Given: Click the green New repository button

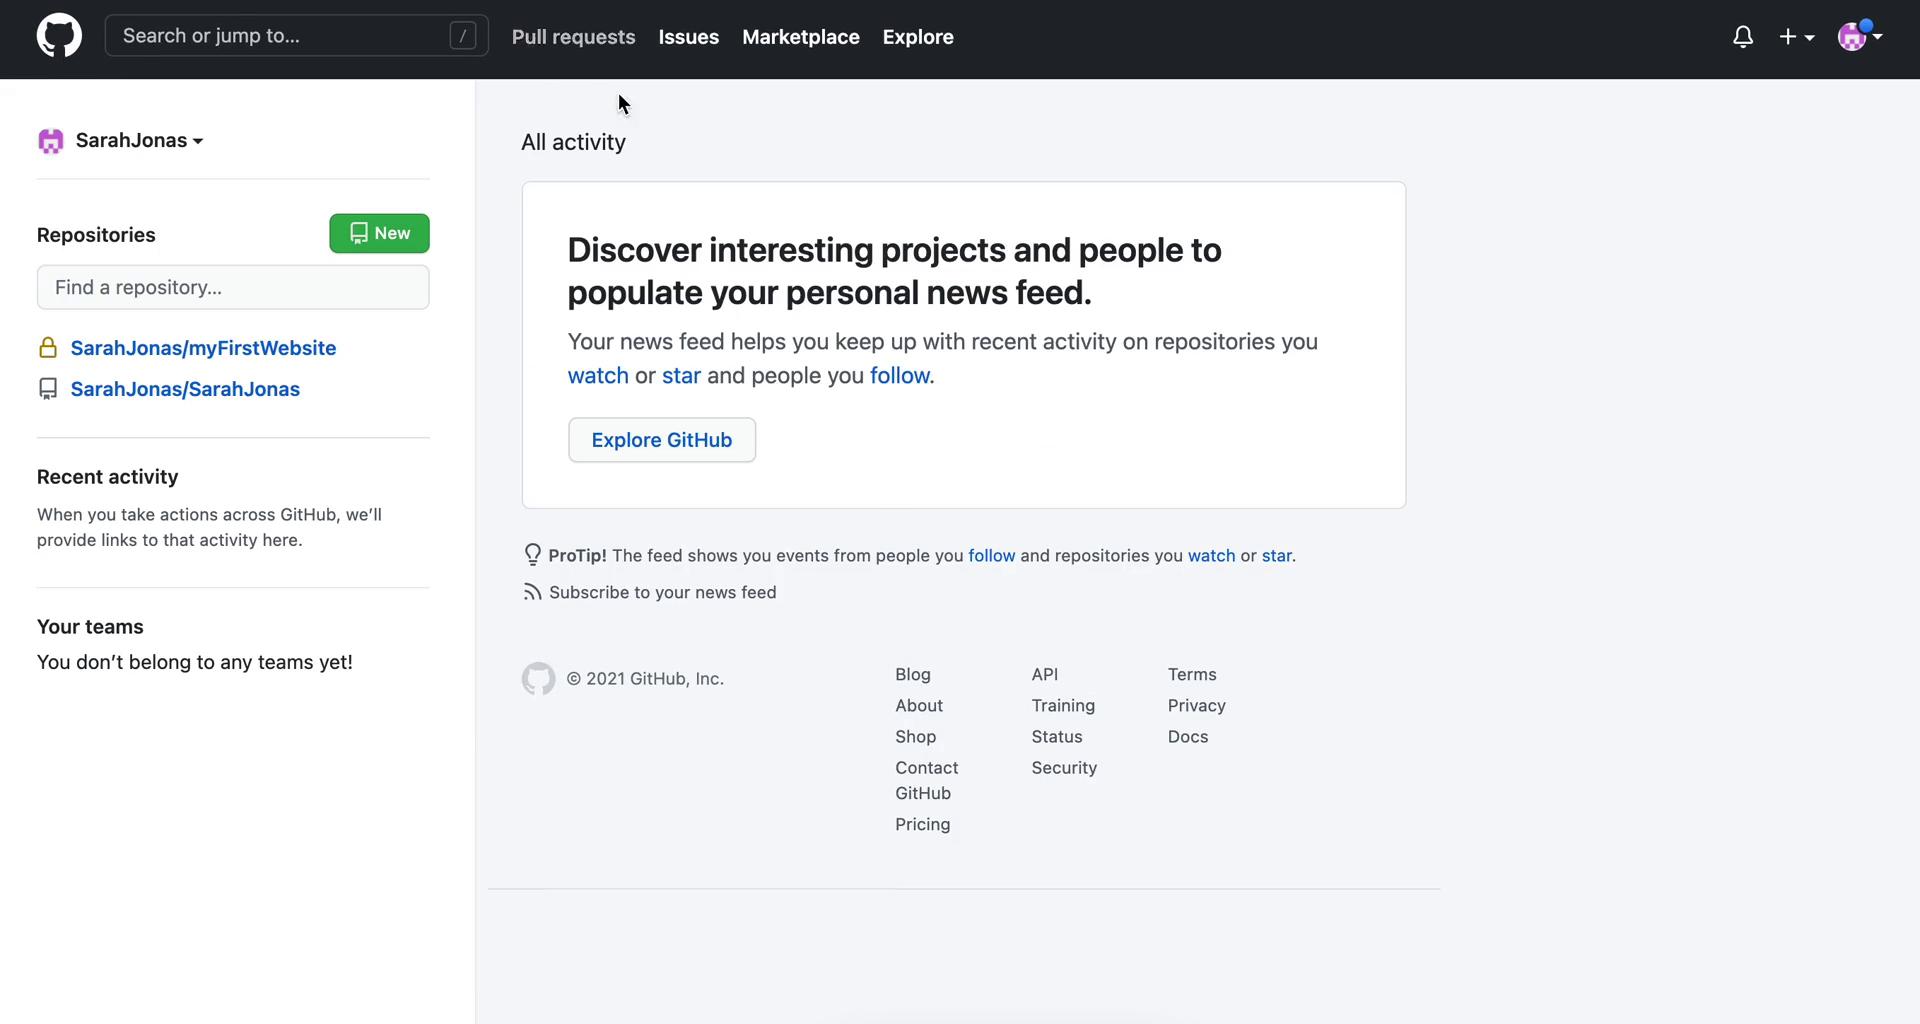Looking at the screenshot, I should coord(379,233).
